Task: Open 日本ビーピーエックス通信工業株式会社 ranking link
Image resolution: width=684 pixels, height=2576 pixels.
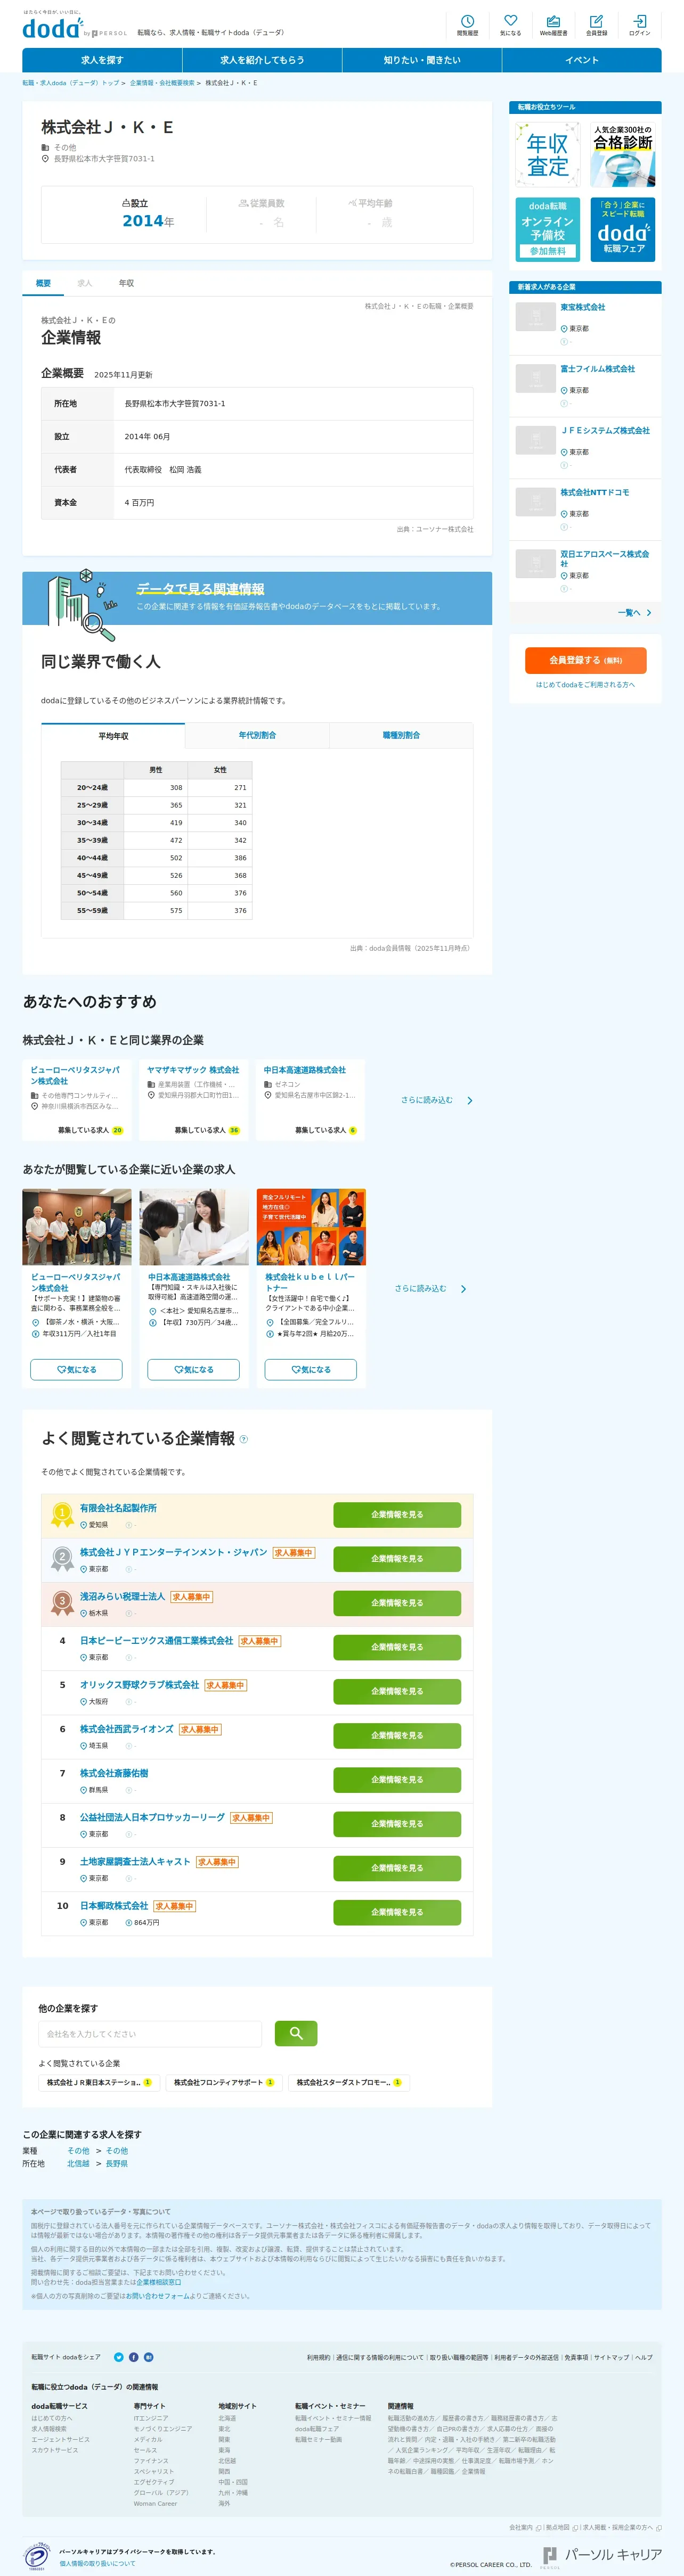Action: tap(156, 1640)
